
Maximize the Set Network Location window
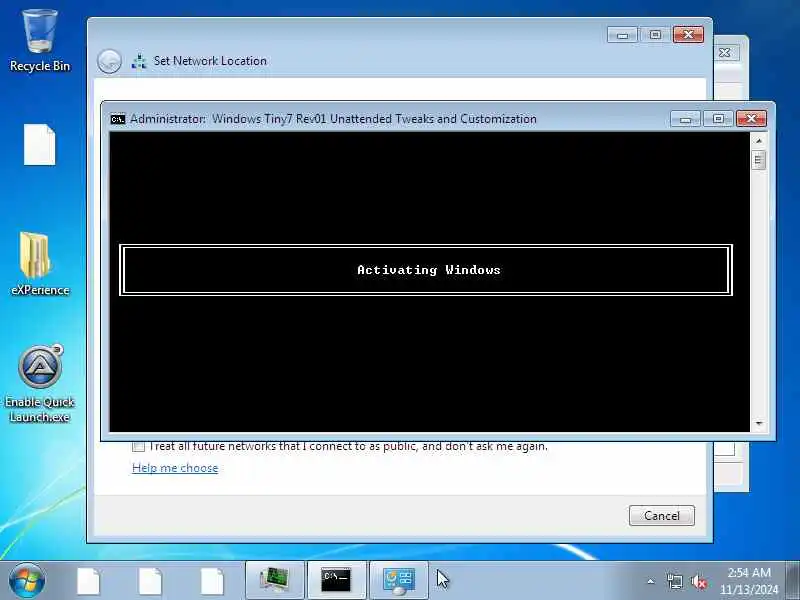(655, 35)
